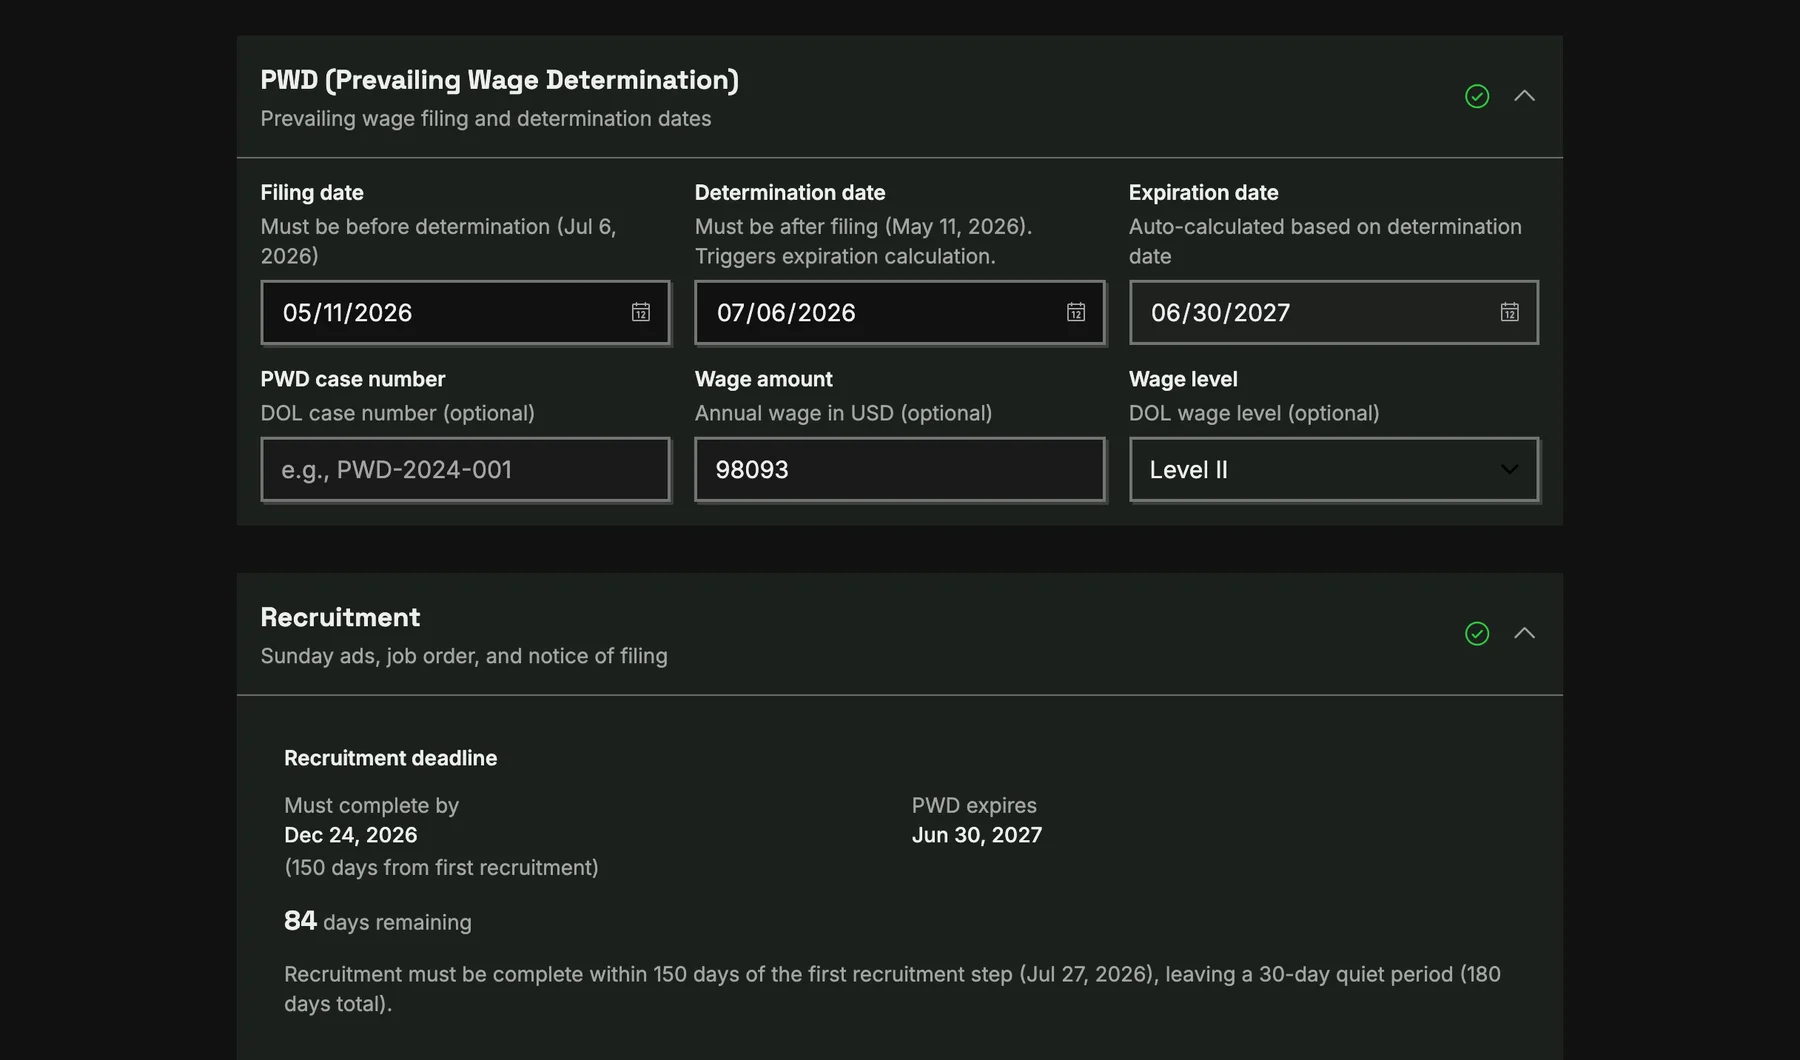Click the Recruitment section green checkmark icon

1477,633
